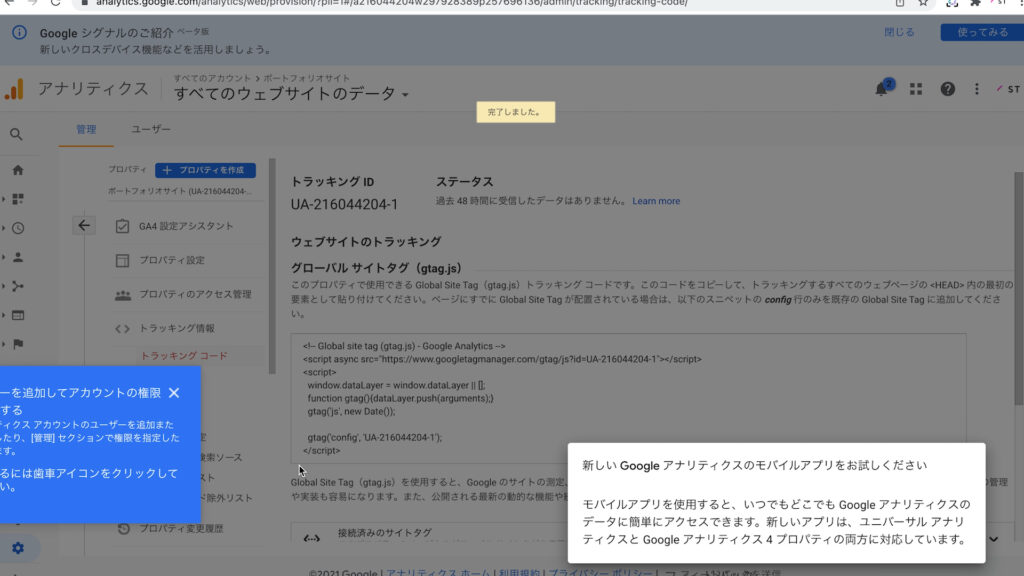Viewport: 1024px width, 576px height.
Task: Collapse the トラッキング情報 section
Action: [176, 328]
